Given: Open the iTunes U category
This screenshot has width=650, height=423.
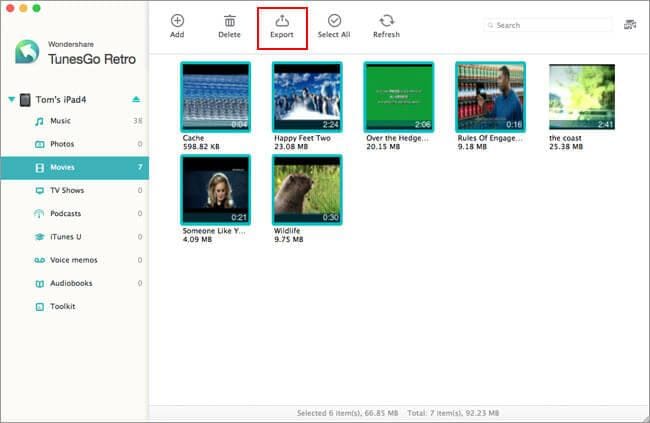Looking at the screenshot, I should [75, 237].
